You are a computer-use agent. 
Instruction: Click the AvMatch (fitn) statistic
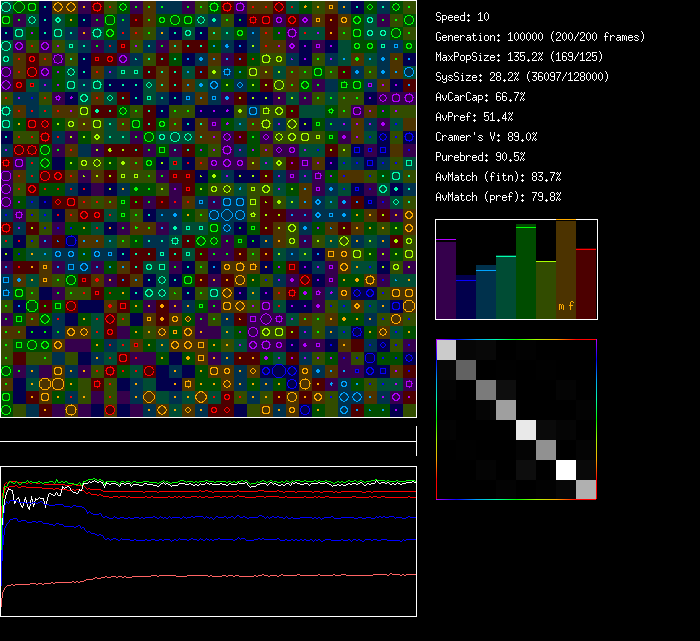click(498, 177)
